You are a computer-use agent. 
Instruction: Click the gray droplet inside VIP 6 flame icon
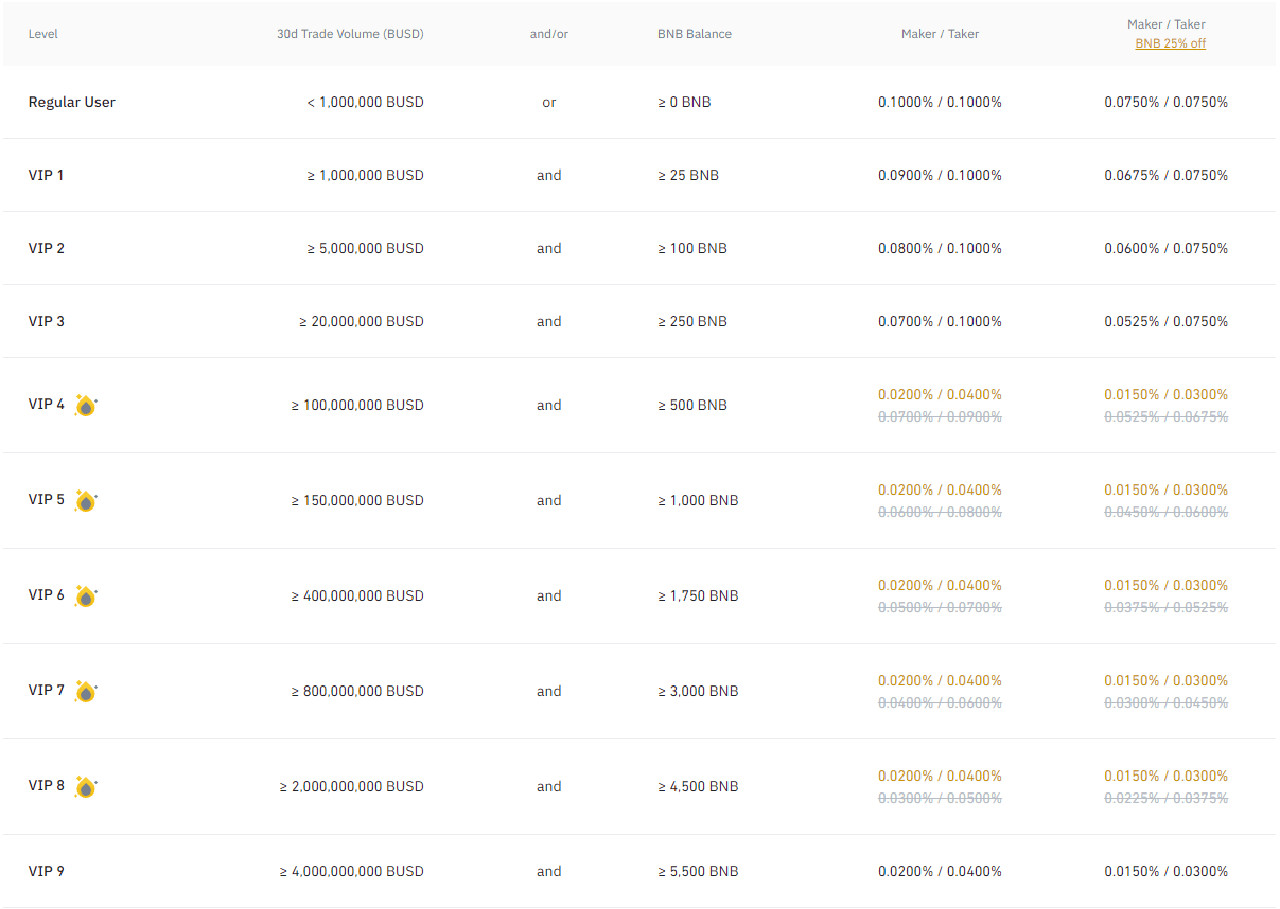[x=85, y=597]
